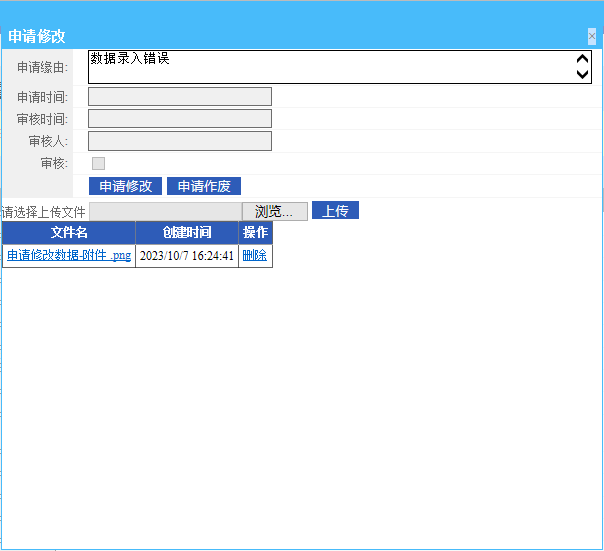The image size is (604, 551).
Task: Select the 2023/10/7 16:24:41 timestamp cell
Action: [x=187, y=256]
